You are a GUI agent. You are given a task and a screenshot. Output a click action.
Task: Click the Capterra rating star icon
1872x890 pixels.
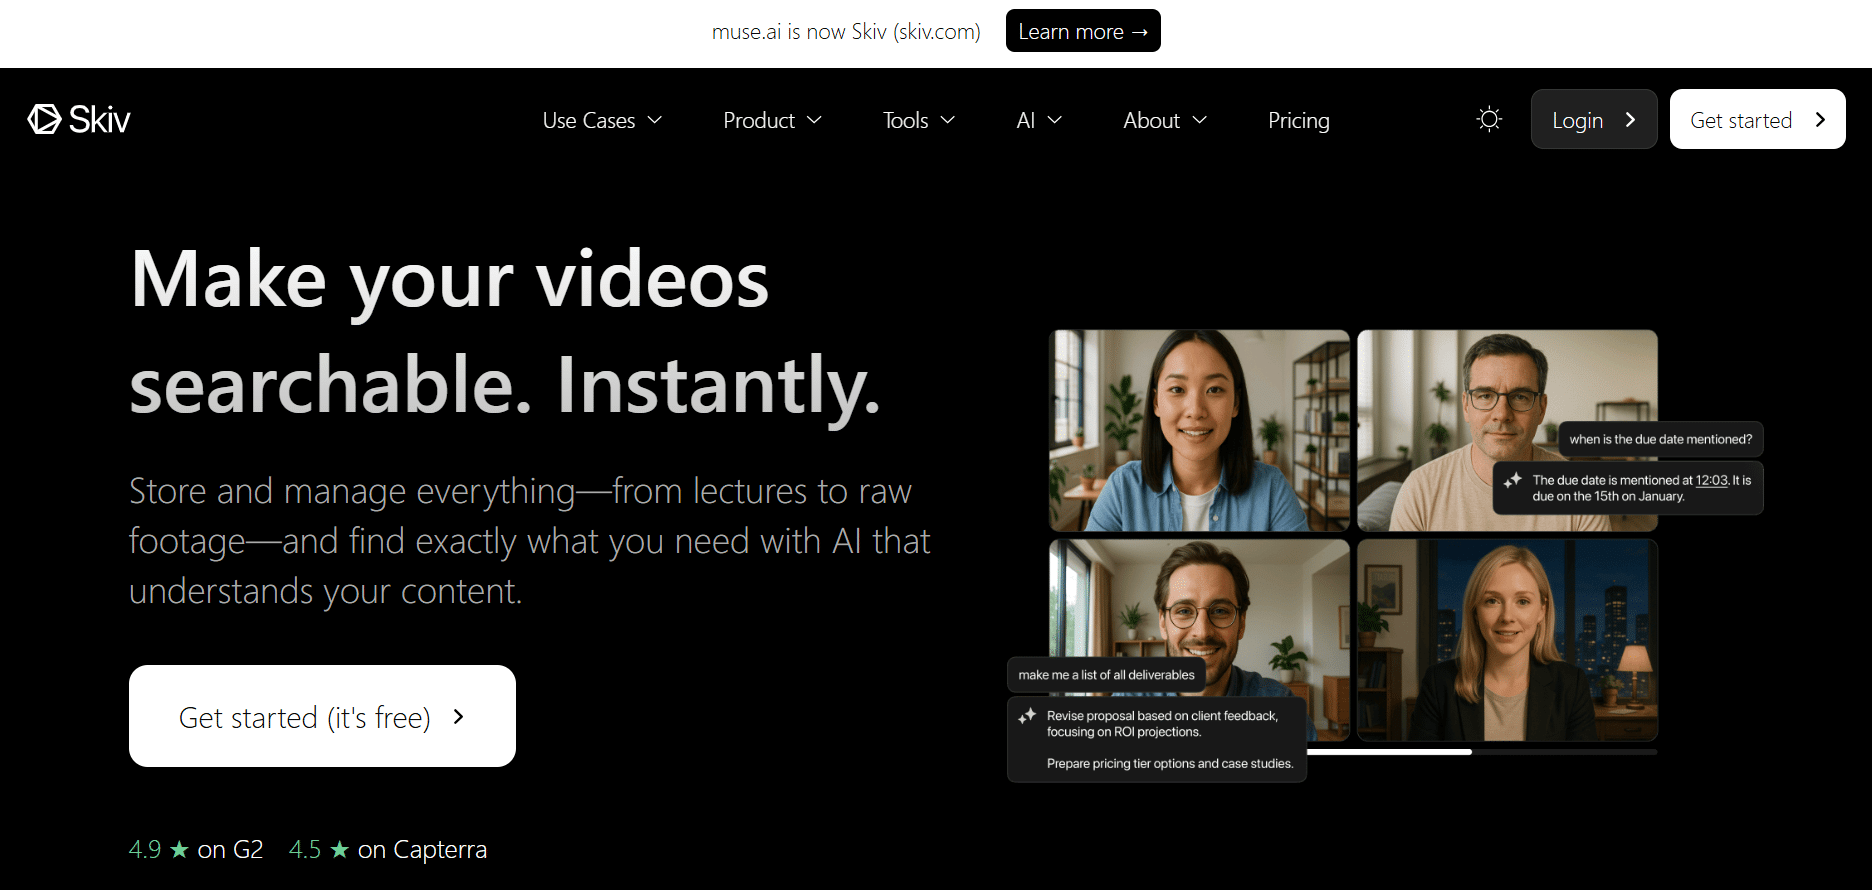[340, 850]
